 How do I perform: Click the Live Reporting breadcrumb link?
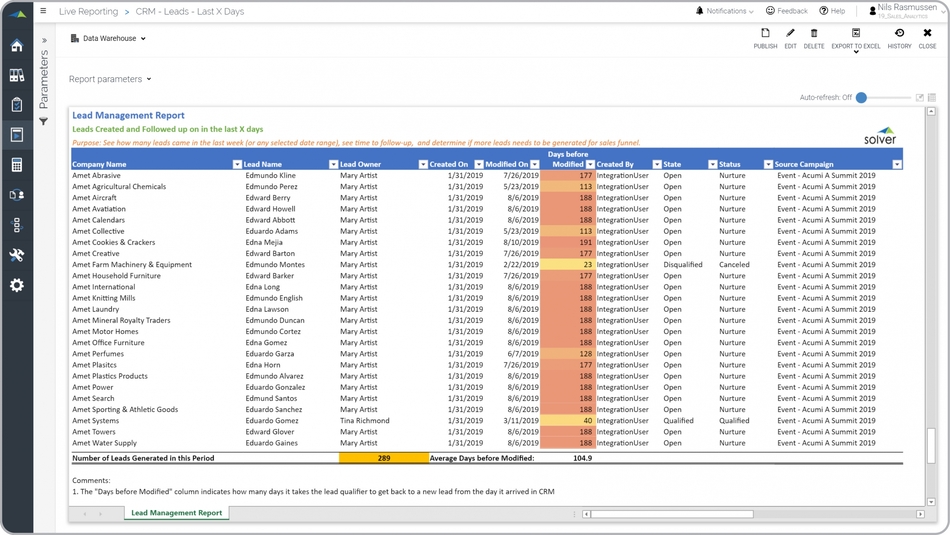pos(88,12)
